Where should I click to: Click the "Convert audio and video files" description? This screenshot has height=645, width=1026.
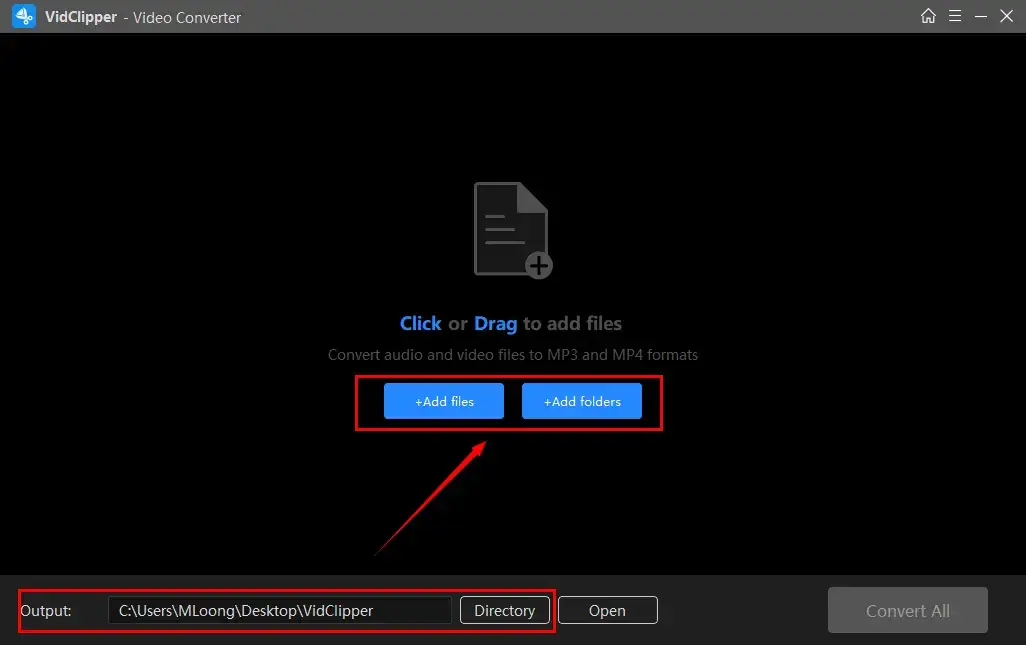pos(512,354)
